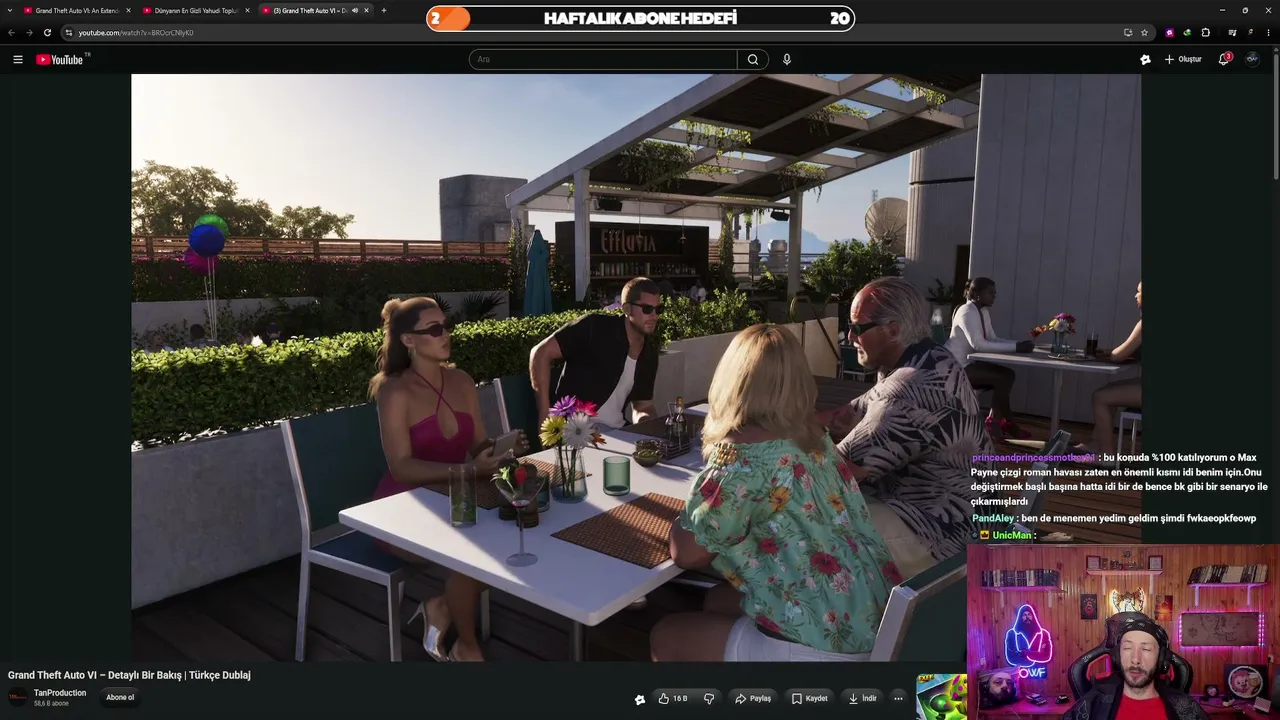Go to the YouTube home logo

coord(62,59)
